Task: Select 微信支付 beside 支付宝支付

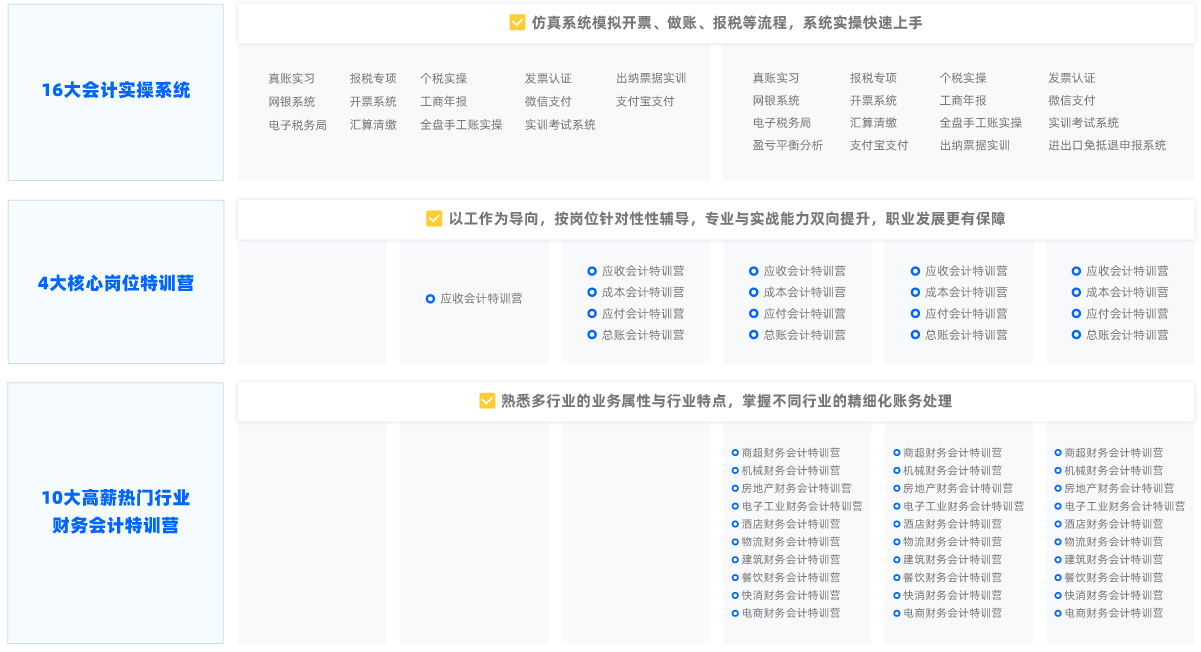Action: [548, 101]
